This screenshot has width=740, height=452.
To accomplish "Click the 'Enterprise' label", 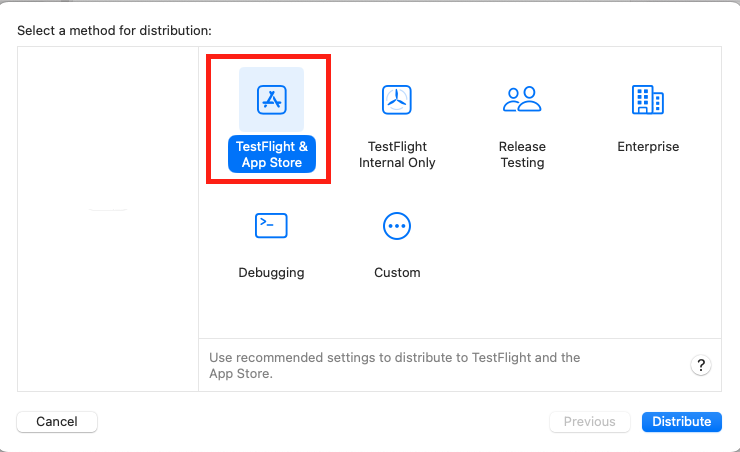I will point(648,147).
